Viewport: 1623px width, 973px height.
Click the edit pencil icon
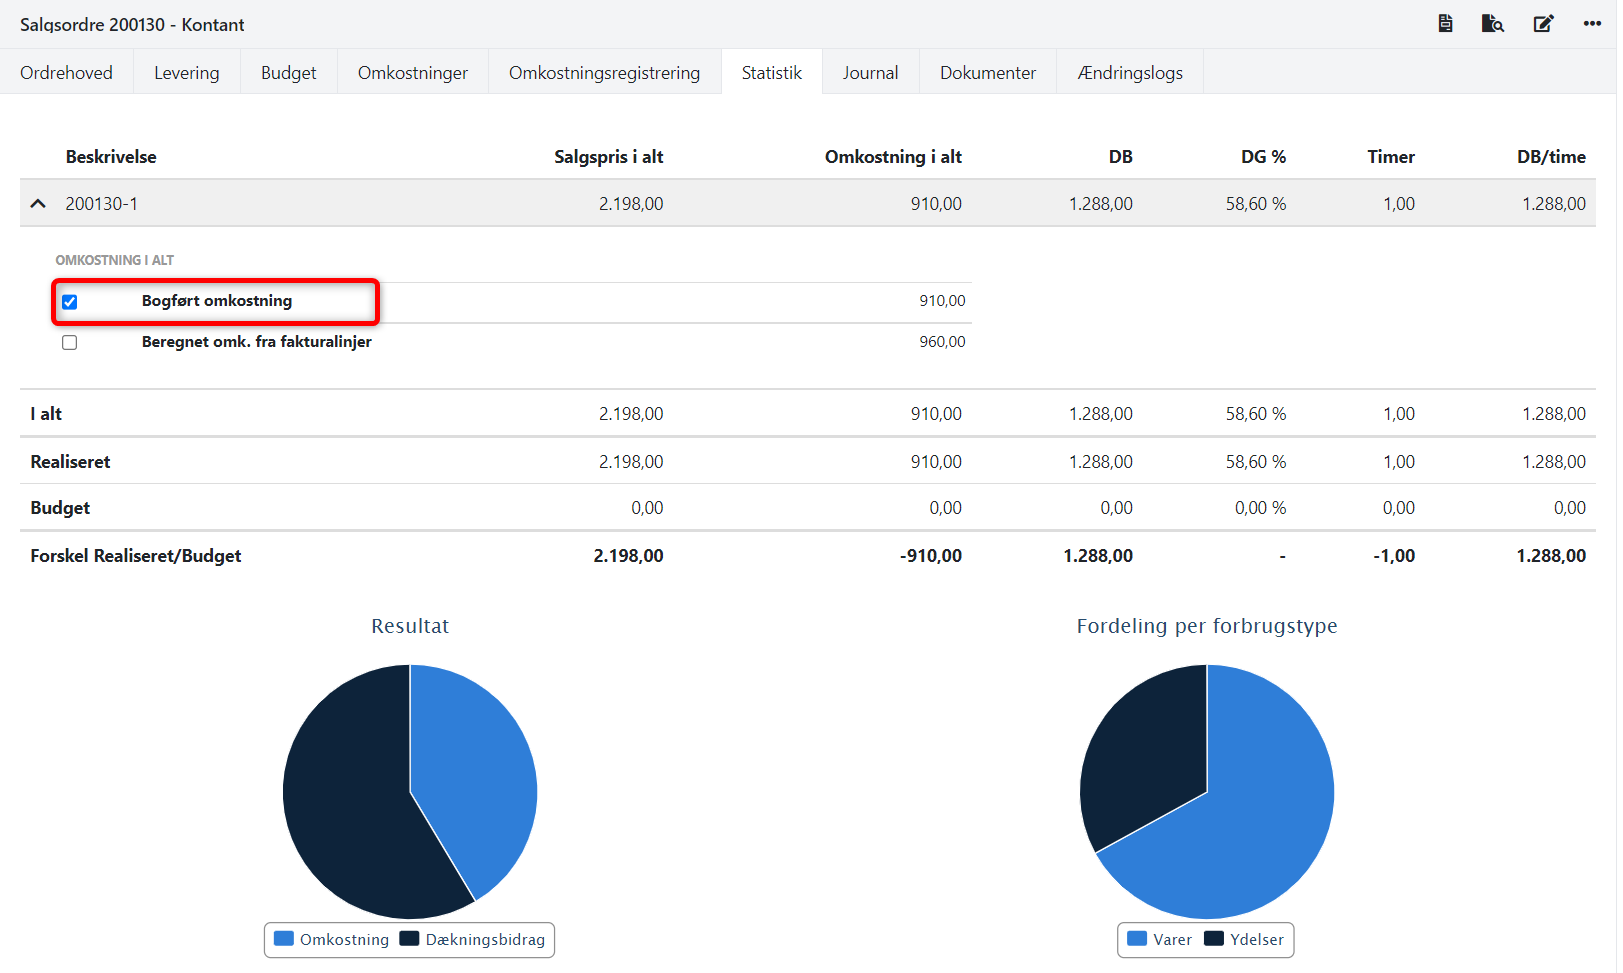[x=1543, y=24]
